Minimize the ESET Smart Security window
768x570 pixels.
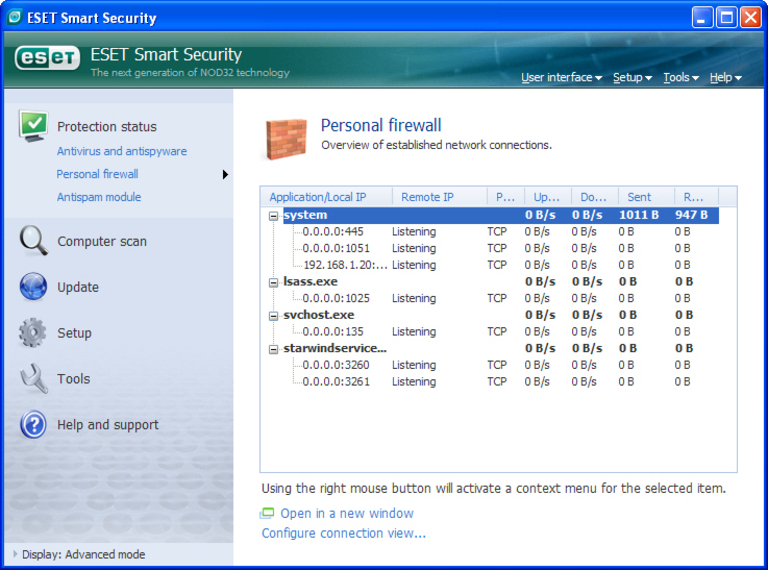click(702, 18)
